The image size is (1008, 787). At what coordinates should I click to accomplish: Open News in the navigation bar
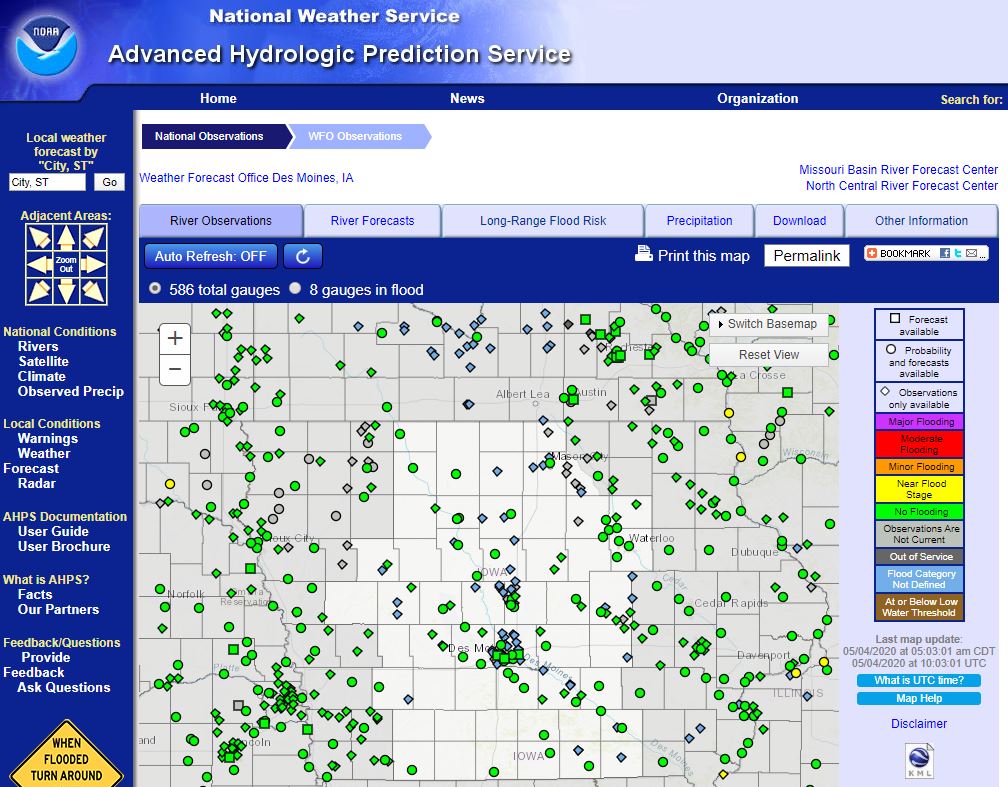(x=467, y=98)
